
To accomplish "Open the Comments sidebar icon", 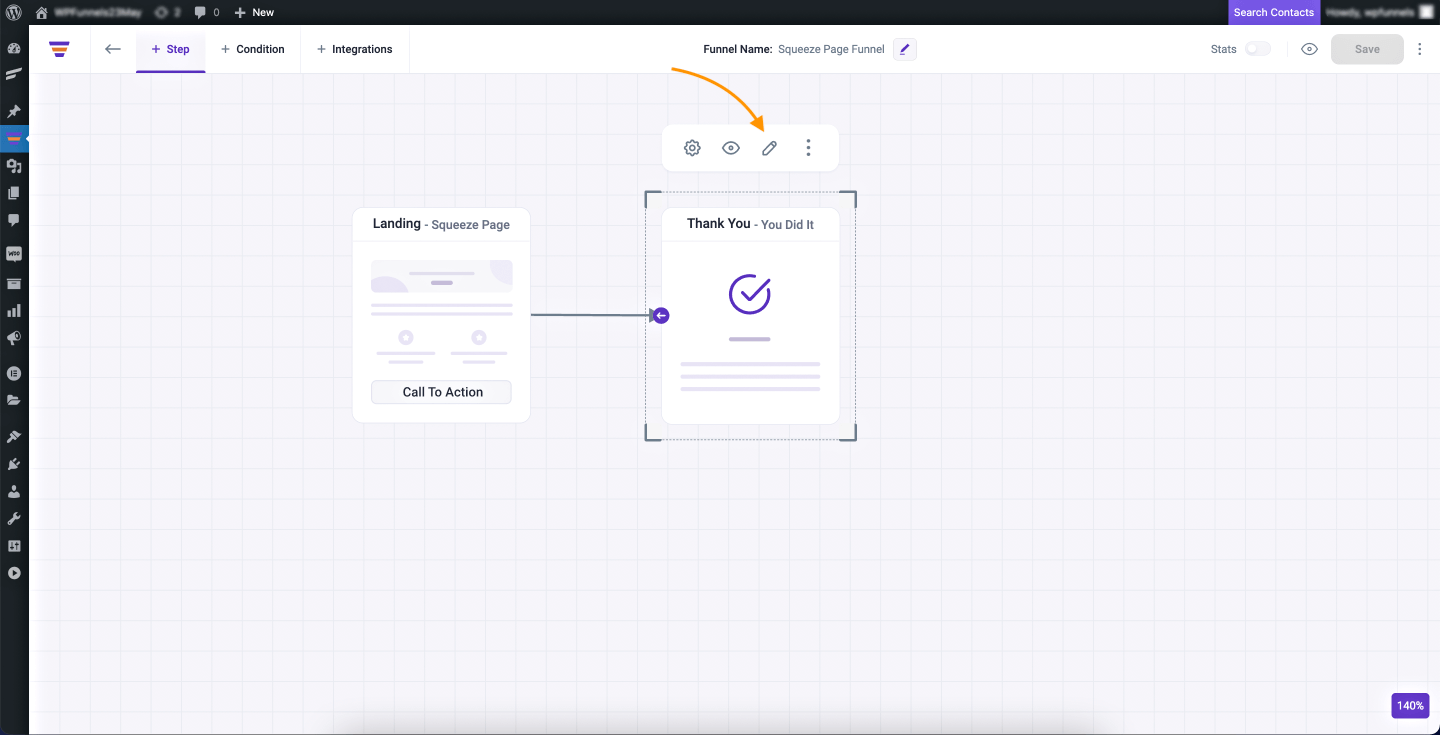I will click(x=14, y=219).
